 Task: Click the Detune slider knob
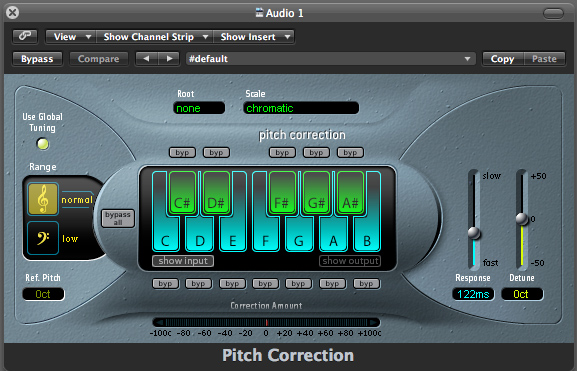coord(522,219)
